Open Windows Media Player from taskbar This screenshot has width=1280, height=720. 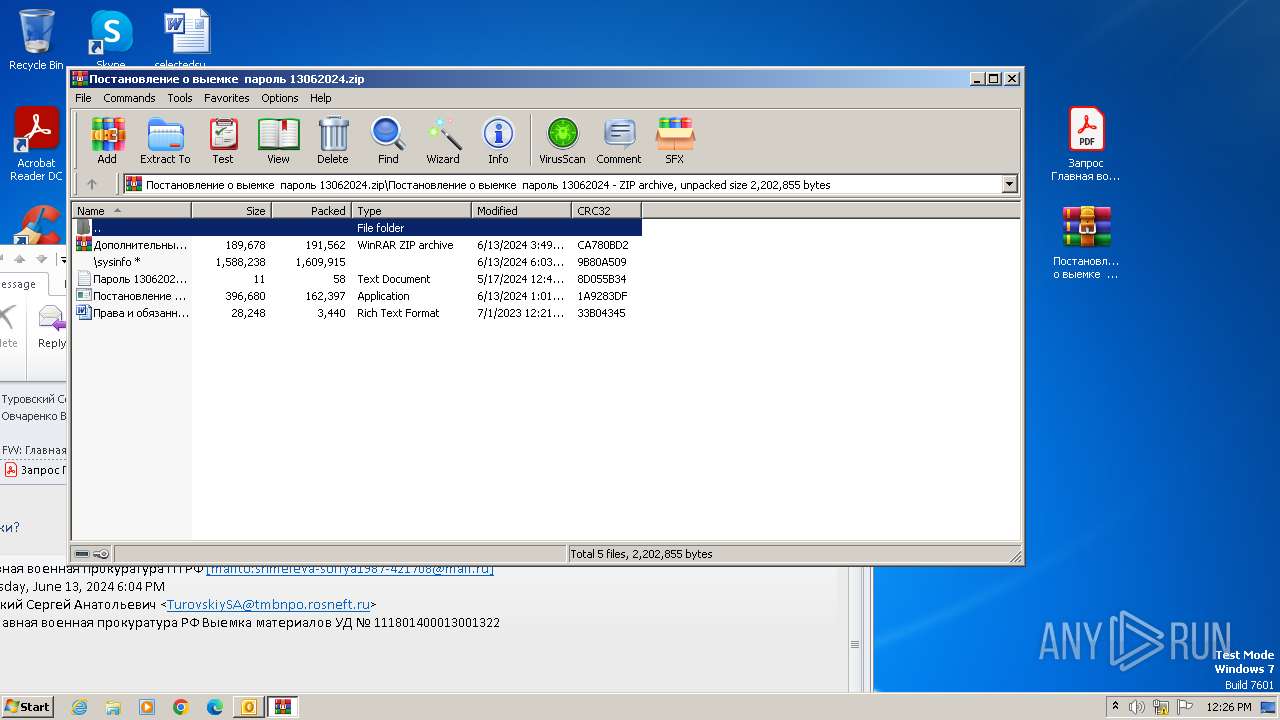[x=147, y=707]
